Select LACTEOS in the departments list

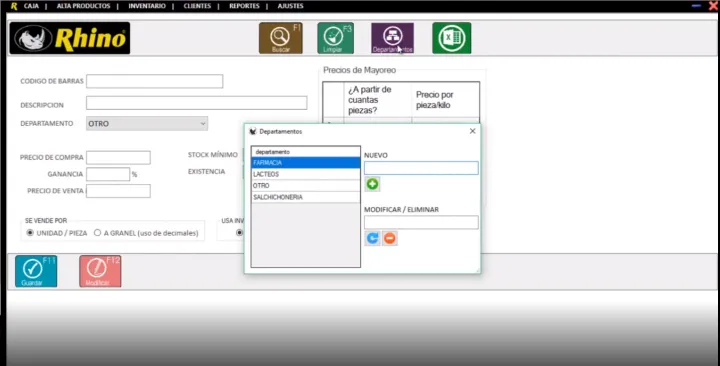[x=306, y=174]
